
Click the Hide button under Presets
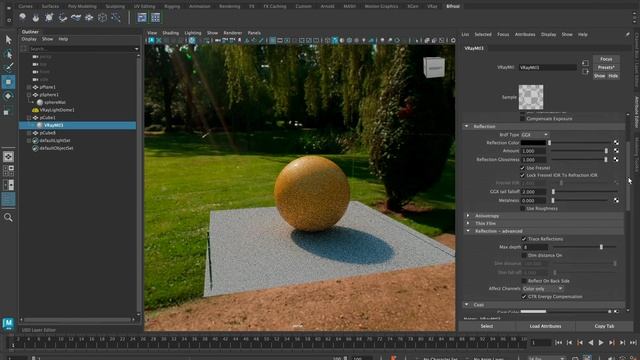tap(613, 76)
